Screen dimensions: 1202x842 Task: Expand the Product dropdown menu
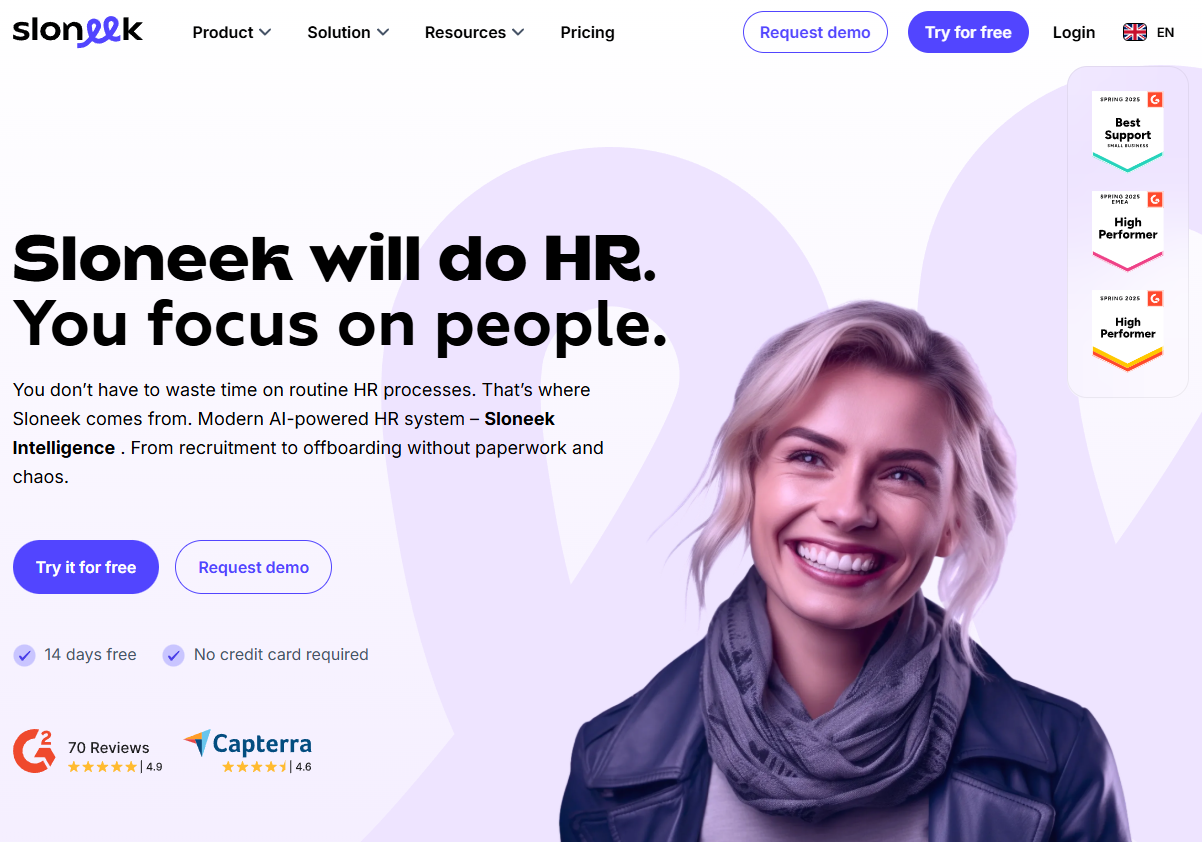(x=232, y=32)
